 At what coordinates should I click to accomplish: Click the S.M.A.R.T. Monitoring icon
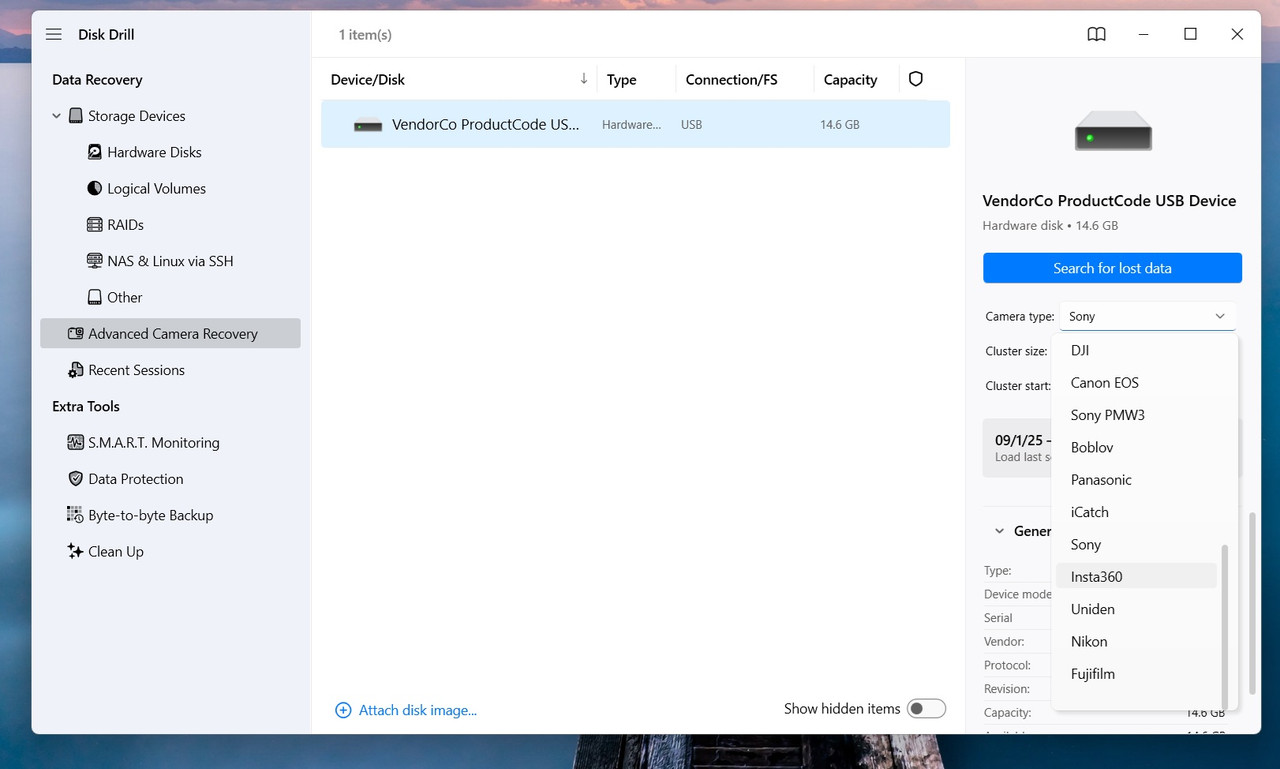coord(75,443)
